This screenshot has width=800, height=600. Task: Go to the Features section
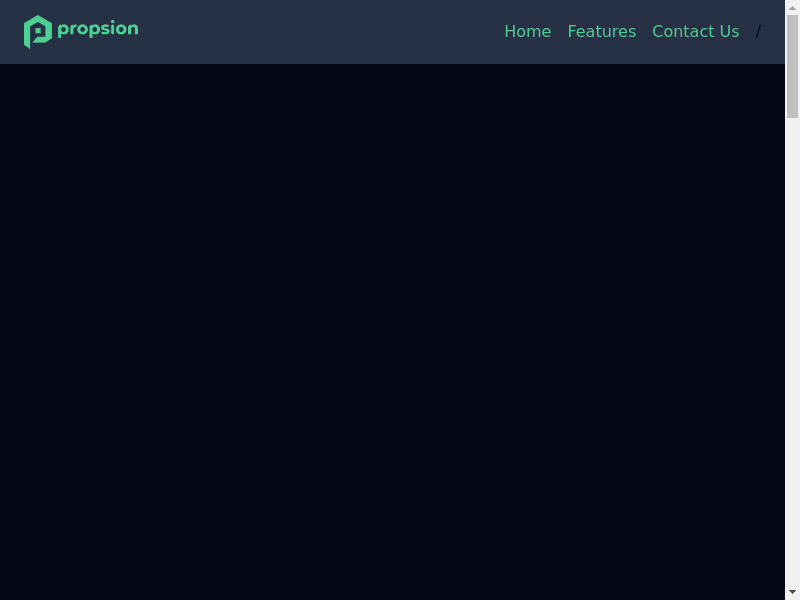point(601,32)
